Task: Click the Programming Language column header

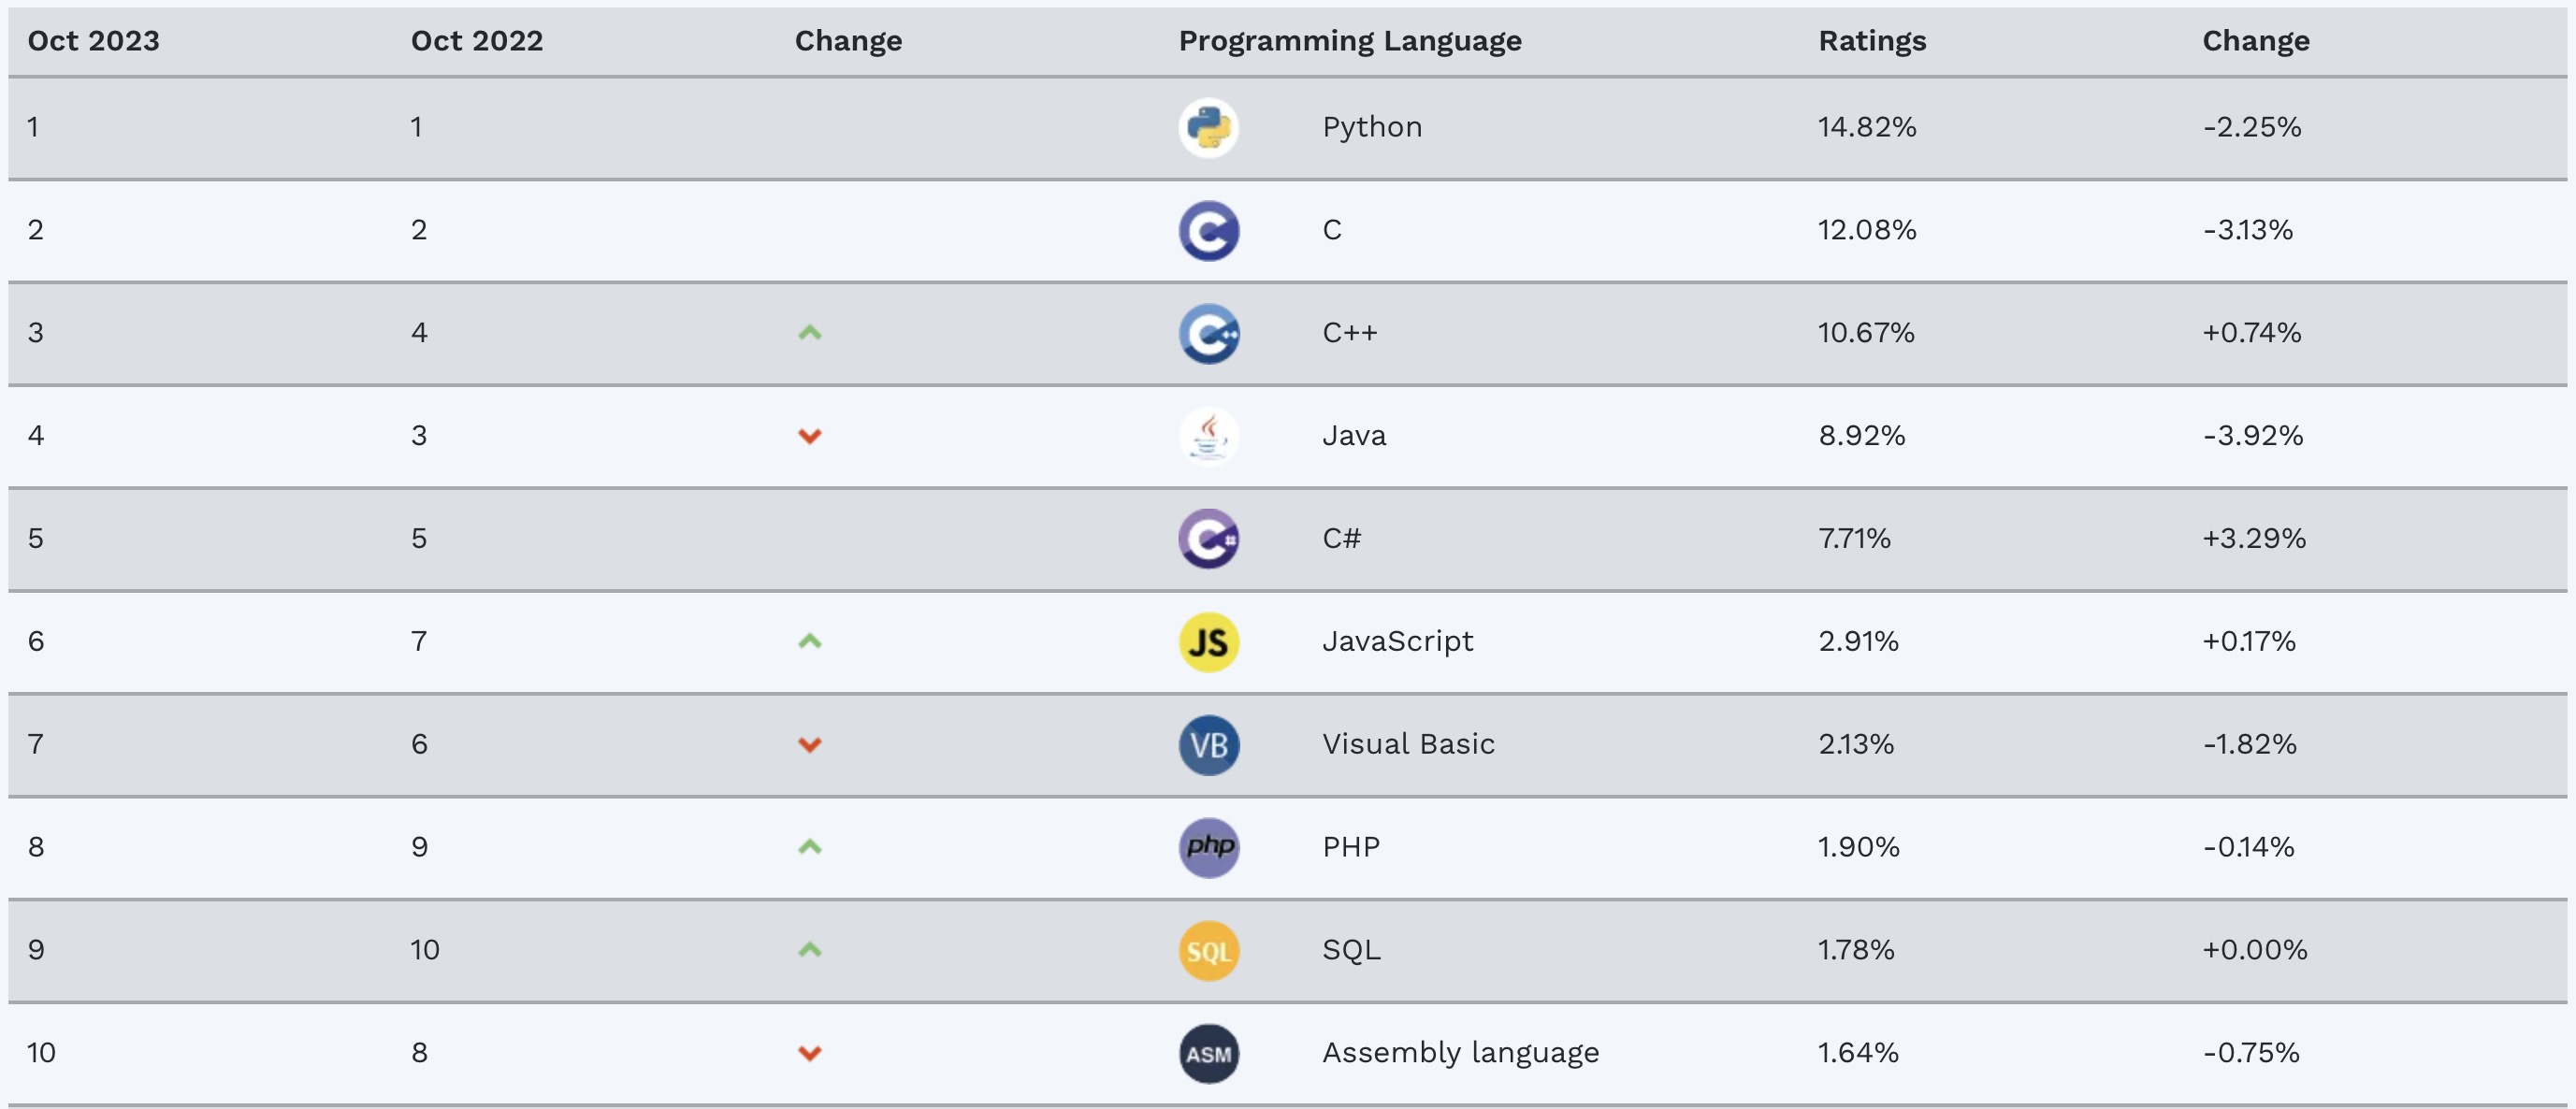Action: [x=1349, y=41]
